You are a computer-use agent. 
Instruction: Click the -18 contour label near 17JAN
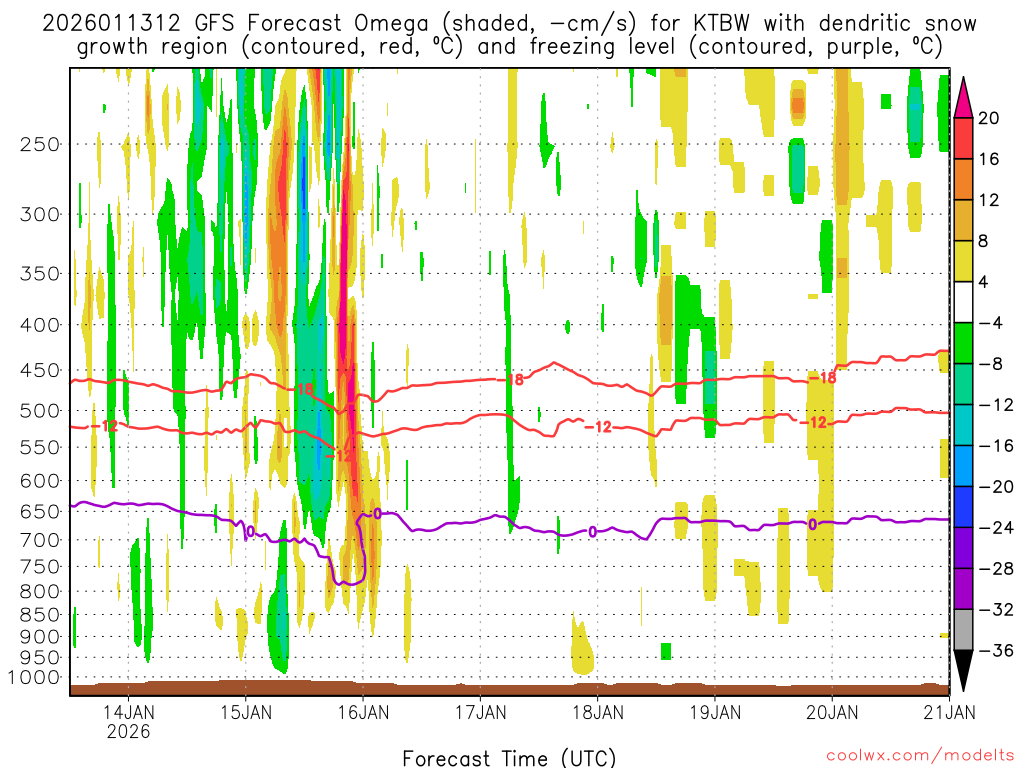pyautogui.click(x=510, y=379)
